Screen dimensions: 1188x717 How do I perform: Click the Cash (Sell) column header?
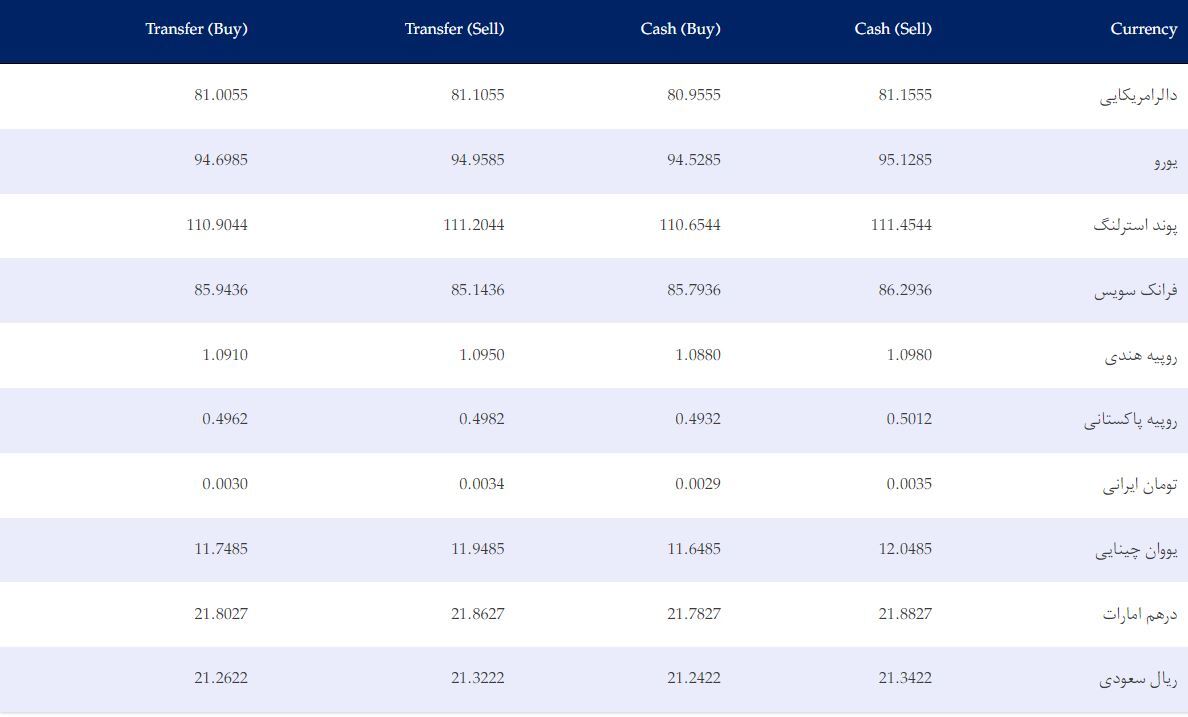[893, 29]
